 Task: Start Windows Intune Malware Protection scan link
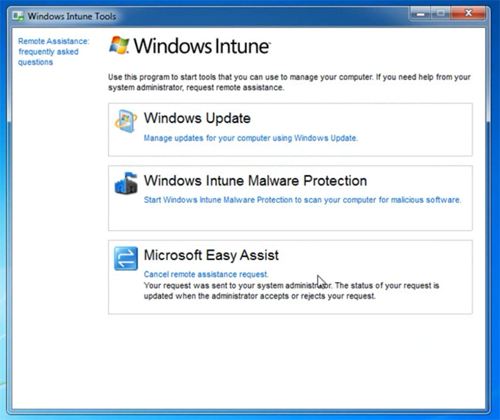(302, 200)
